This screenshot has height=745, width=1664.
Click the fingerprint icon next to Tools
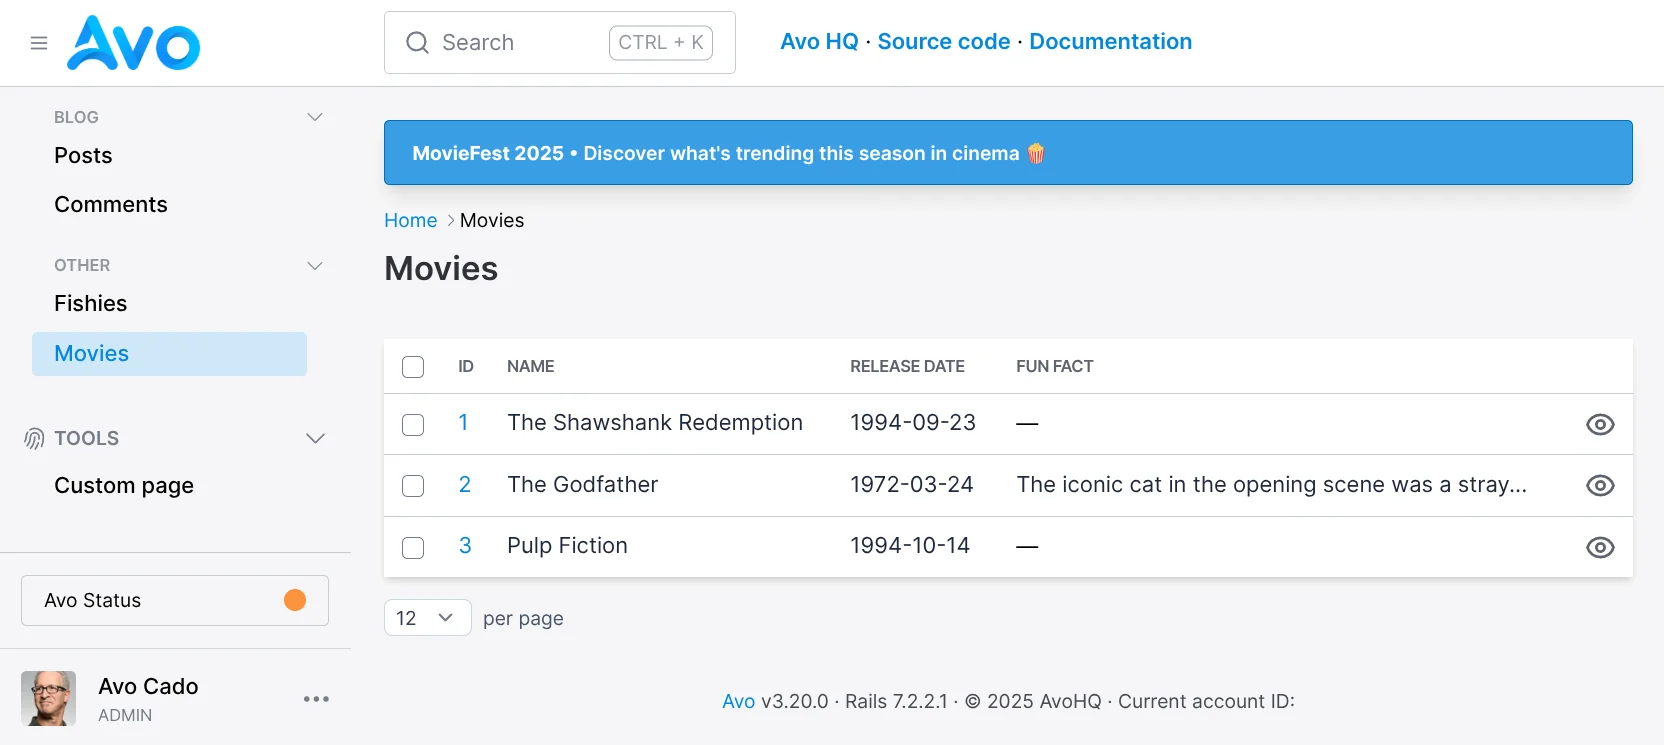pos(34,438)
